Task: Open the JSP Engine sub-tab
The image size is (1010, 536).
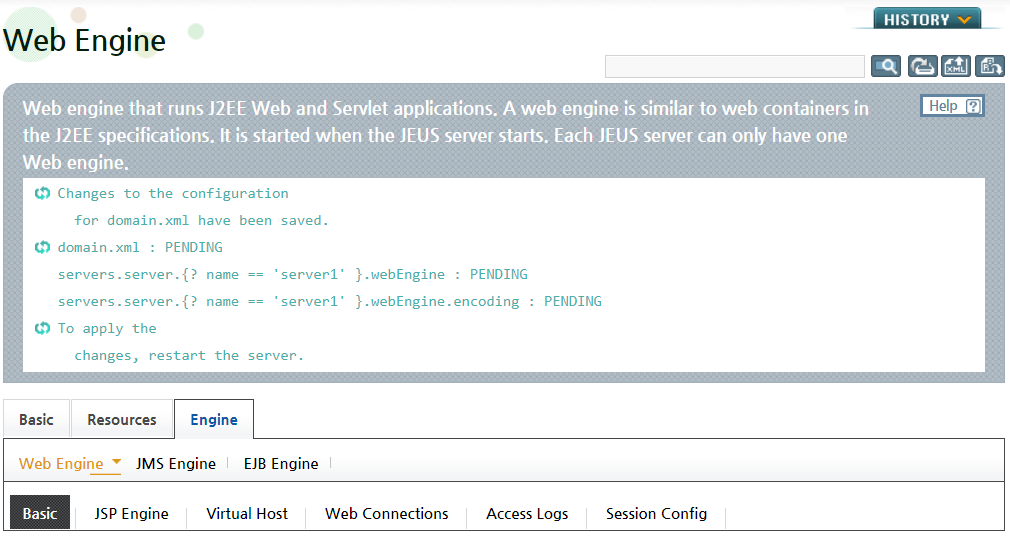Action: pyautogui.click(x=131, y=513)
